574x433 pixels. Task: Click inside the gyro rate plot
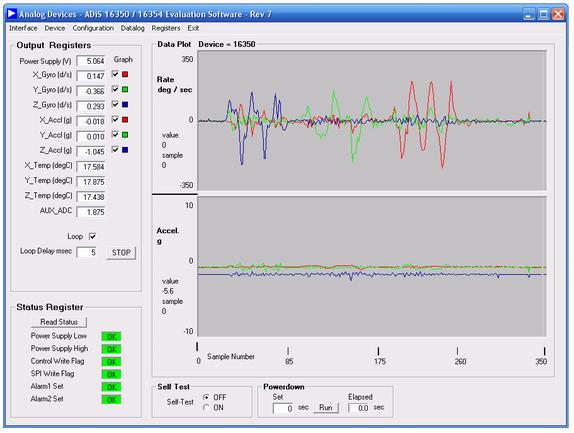point(372,120)
